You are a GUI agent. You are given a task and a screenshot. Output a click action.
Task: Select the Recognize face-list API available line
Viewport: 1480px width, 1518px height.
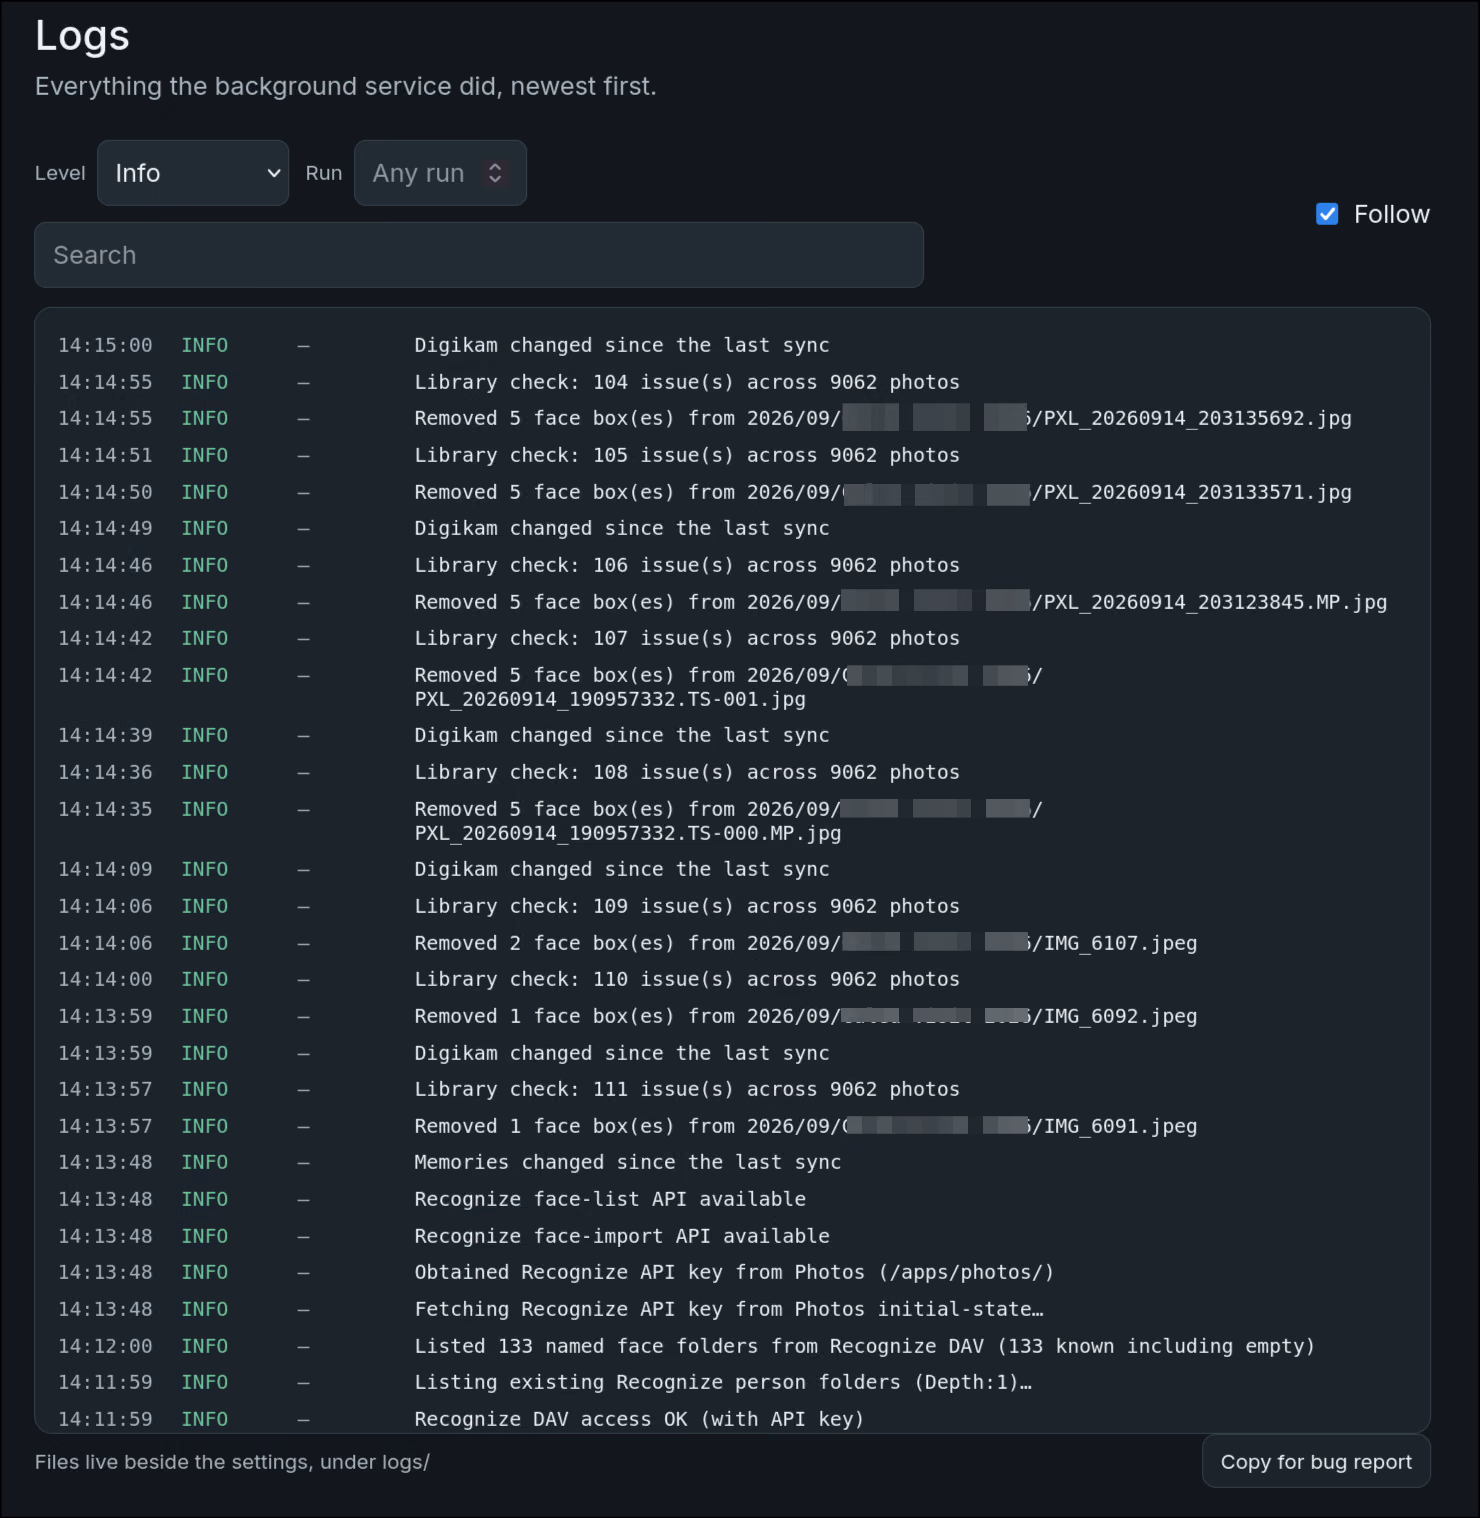point(732,1199)
